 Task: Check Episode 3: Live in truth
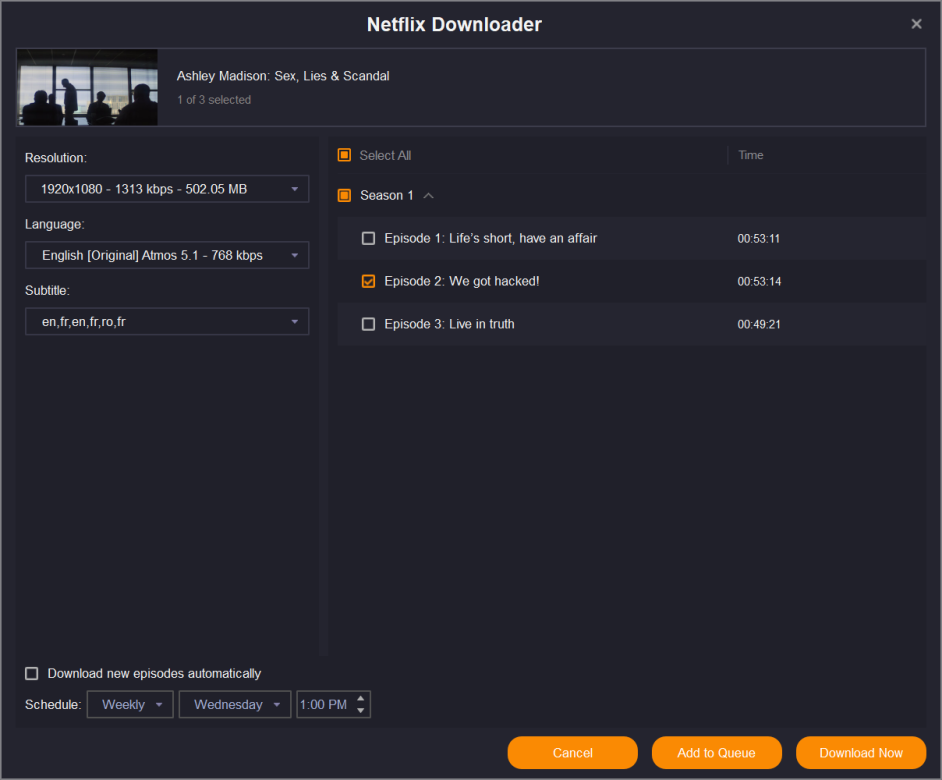[x=368, y=324]
